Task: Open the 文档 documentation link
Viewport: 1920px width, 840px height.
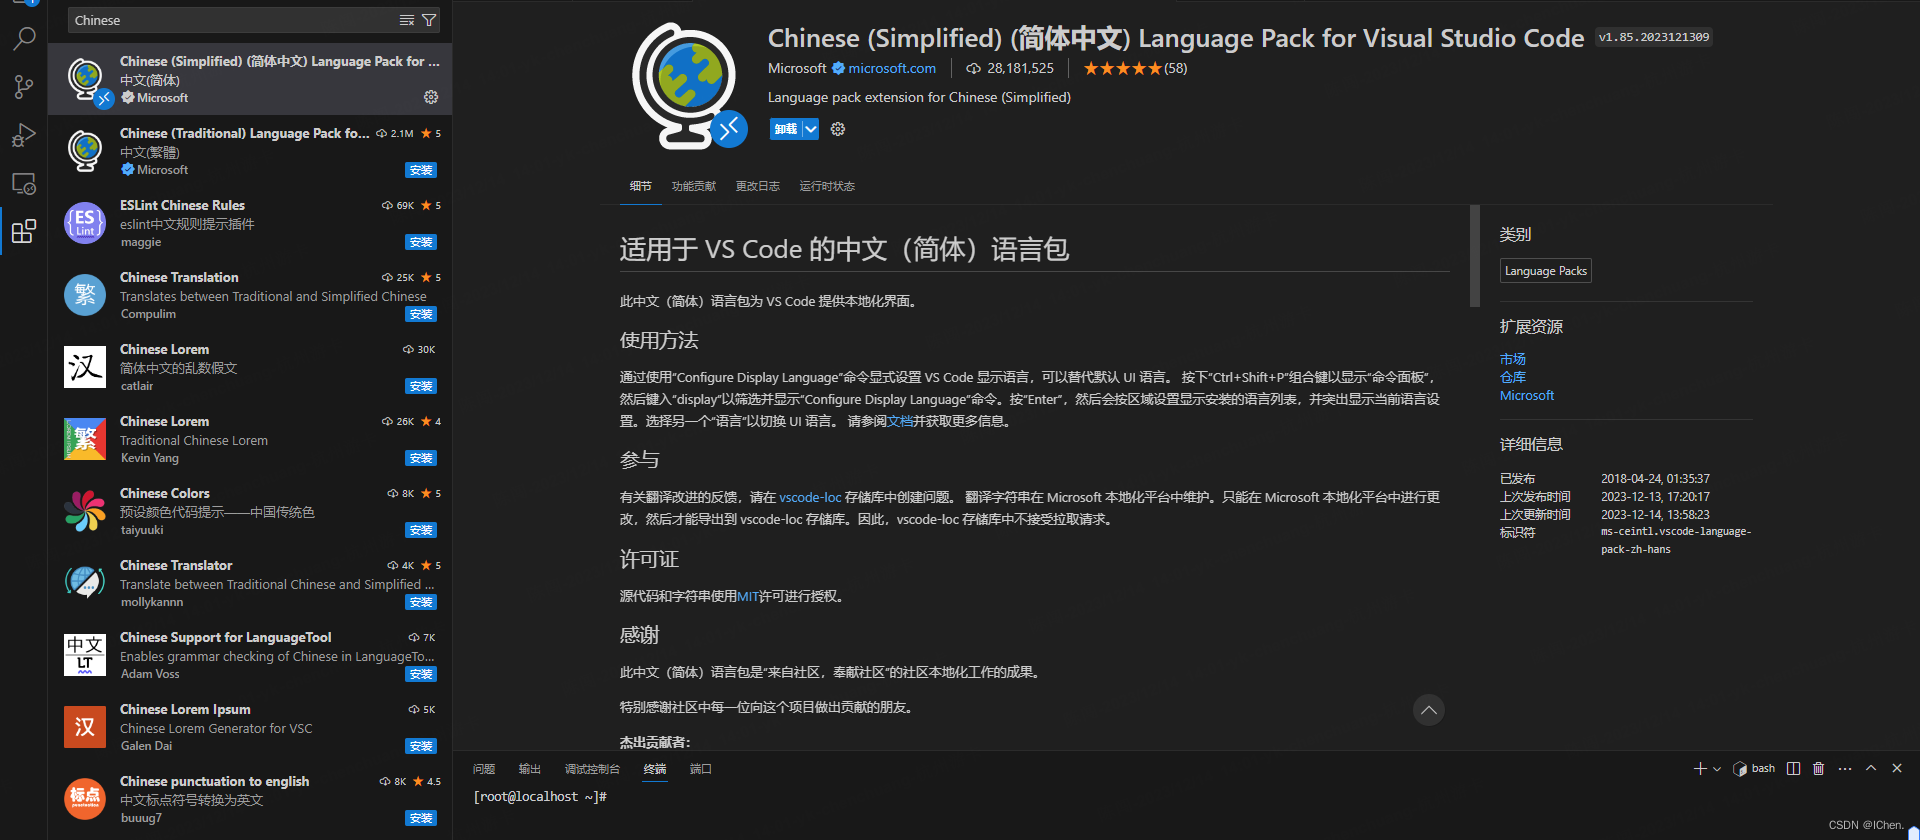Action: click(x=900, y=421)
